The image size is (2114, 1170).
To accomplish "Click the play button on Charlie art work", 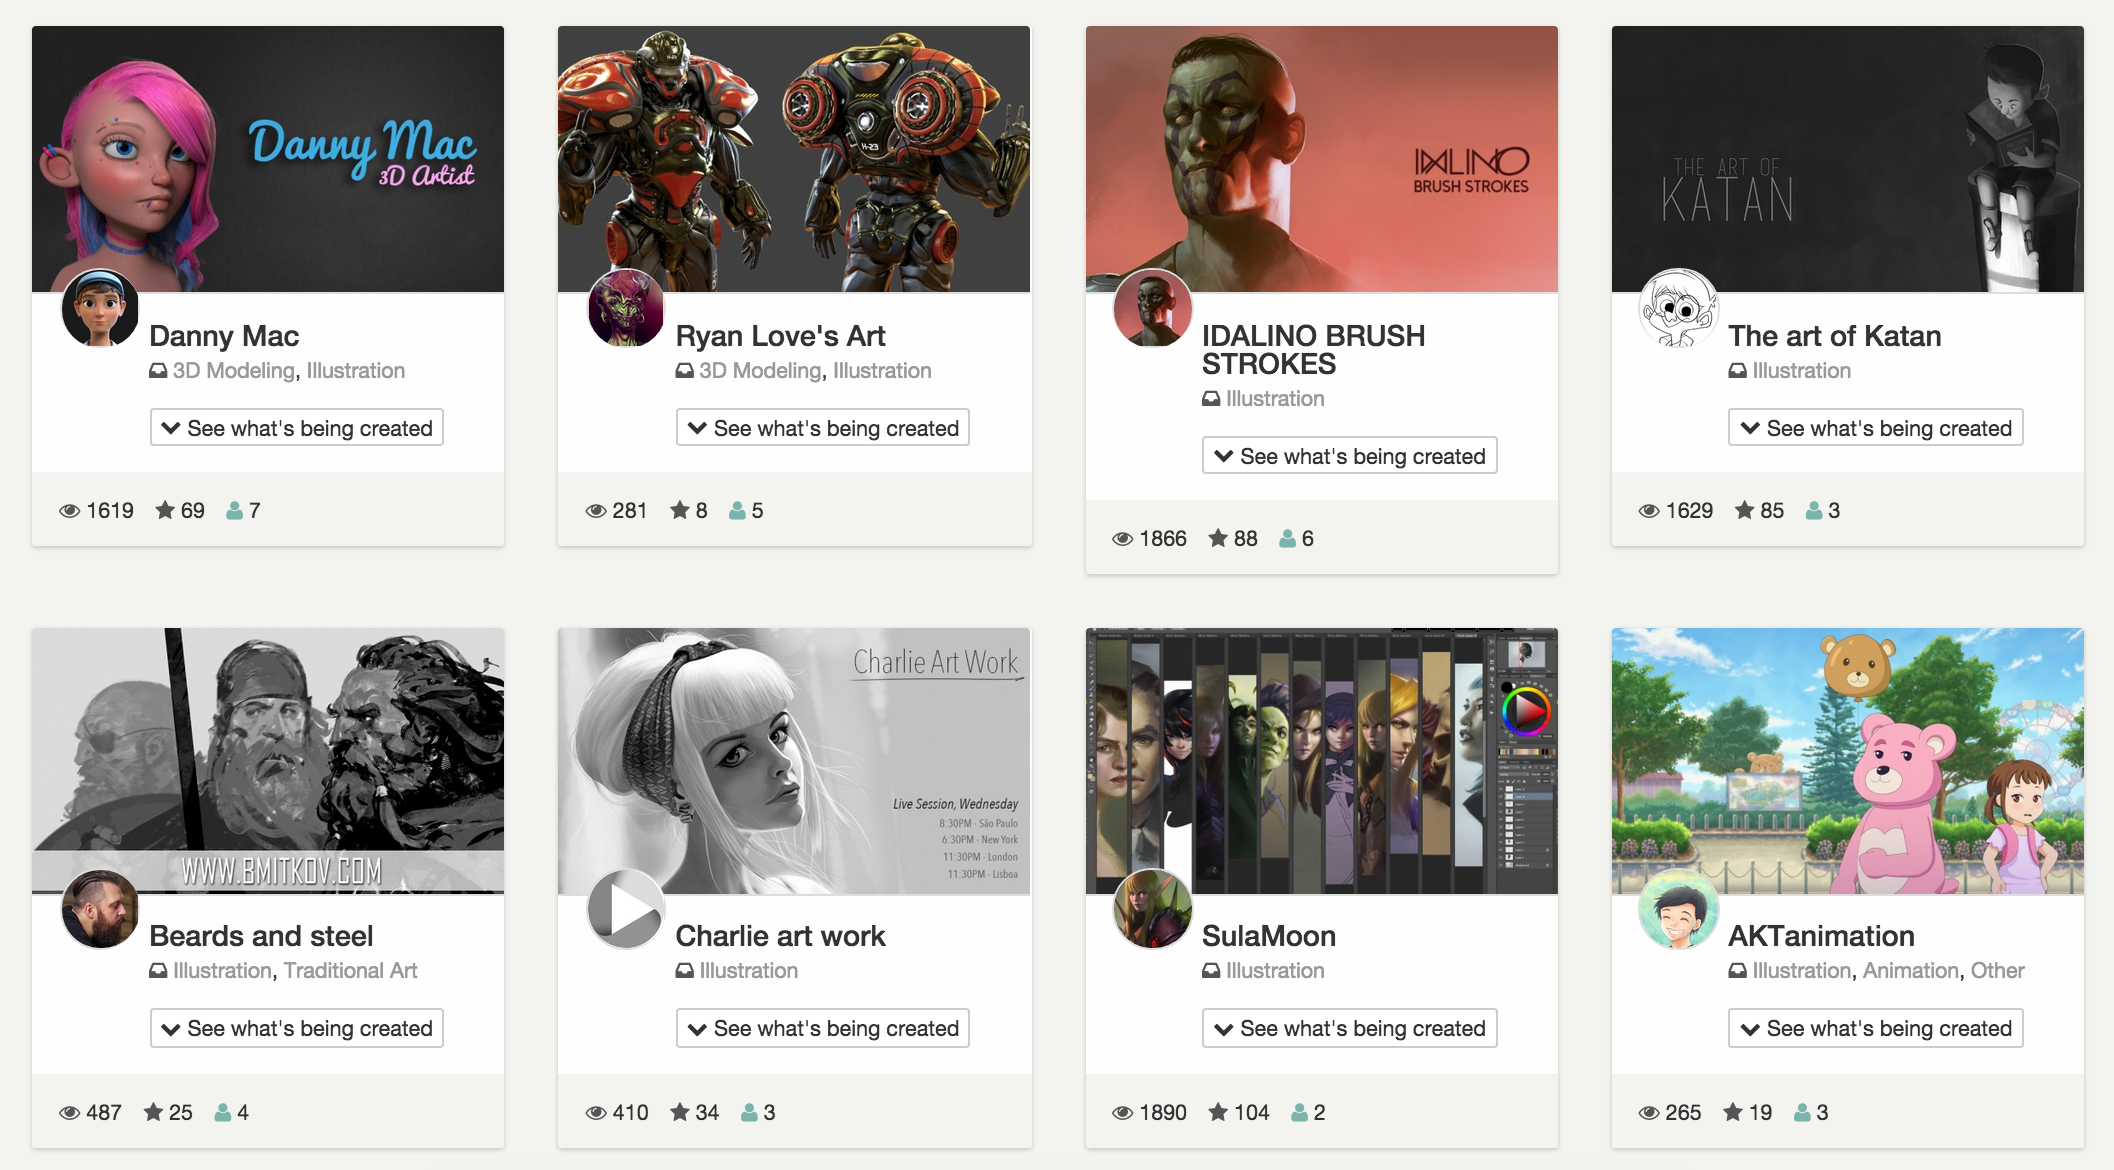I will click(x=626, y=909).
